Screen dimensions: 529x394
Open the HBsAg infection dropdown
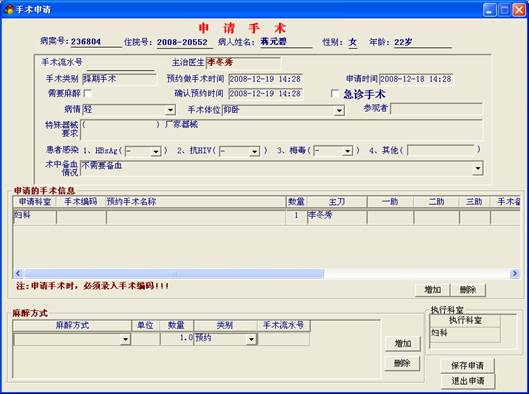(x=156, y=151)
